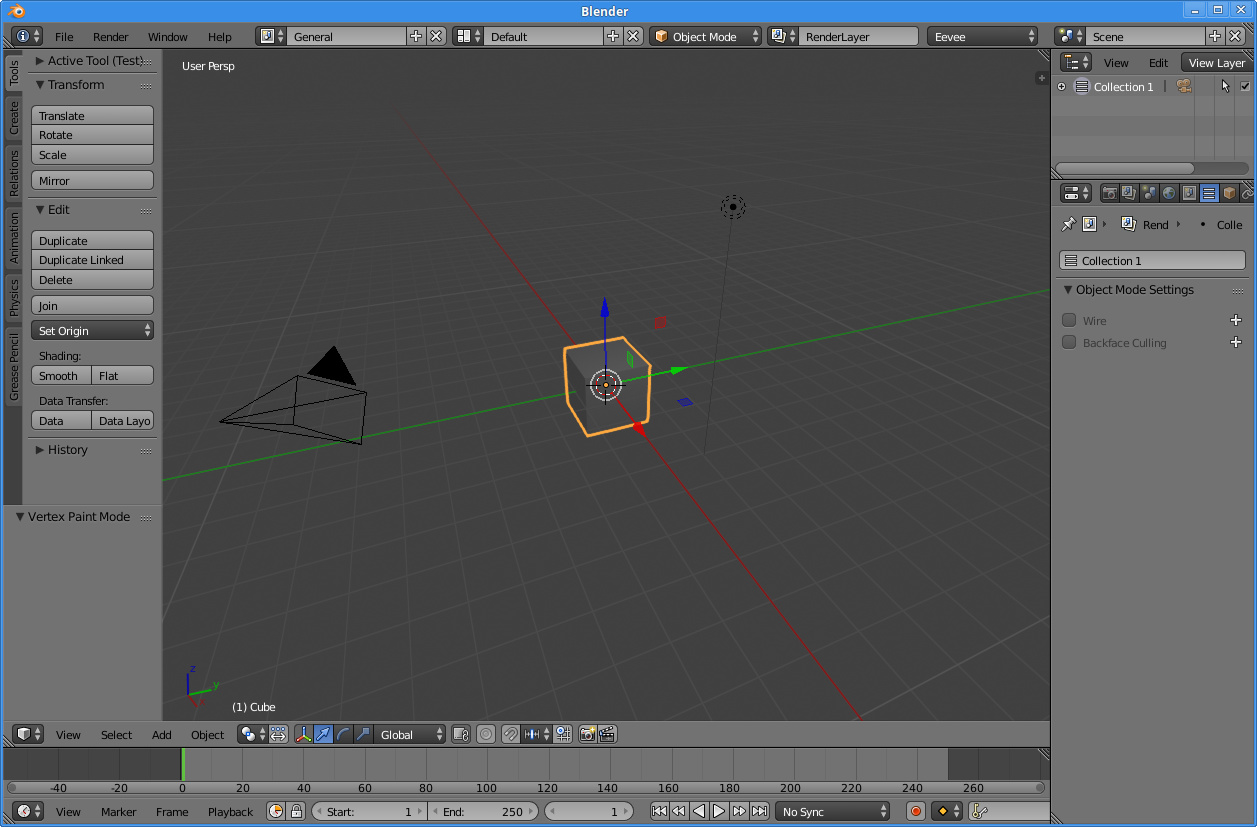Click the pushpin icon in the Properties header
1257x827 pixels.
coord(1068,224)
